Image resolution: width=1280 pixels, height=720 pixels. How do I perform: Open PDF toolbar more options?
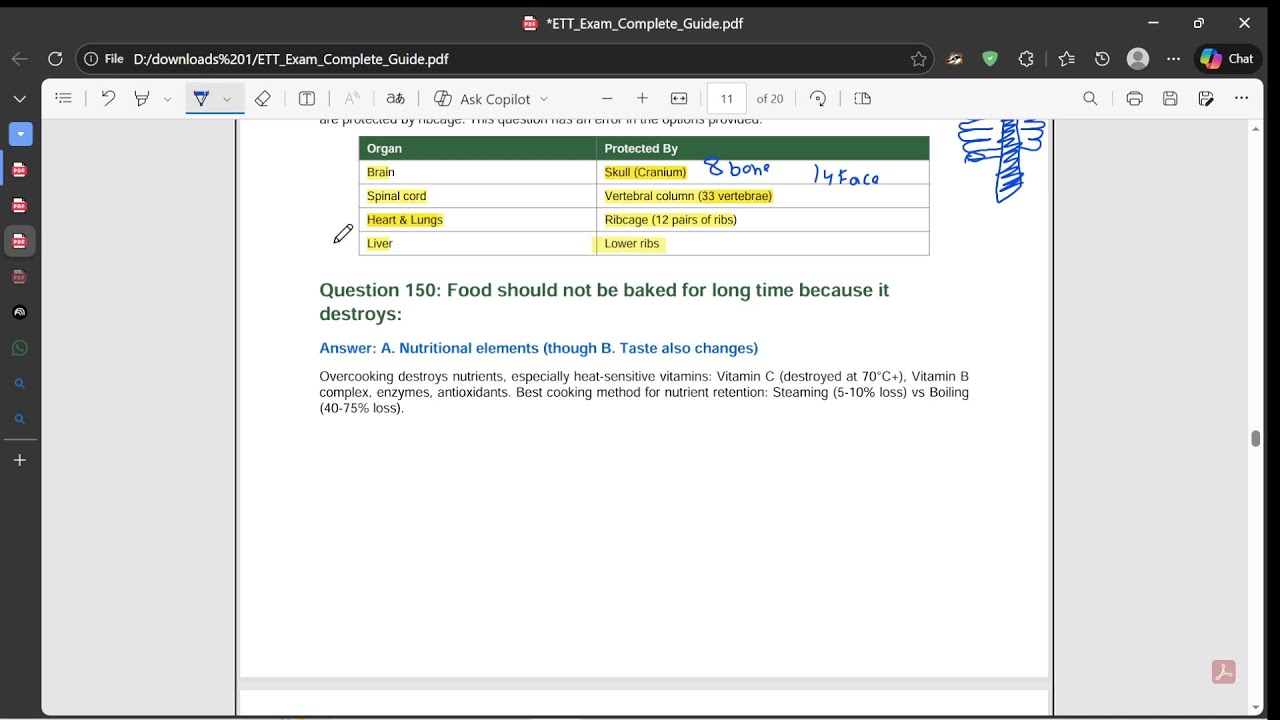[1241, 98]
